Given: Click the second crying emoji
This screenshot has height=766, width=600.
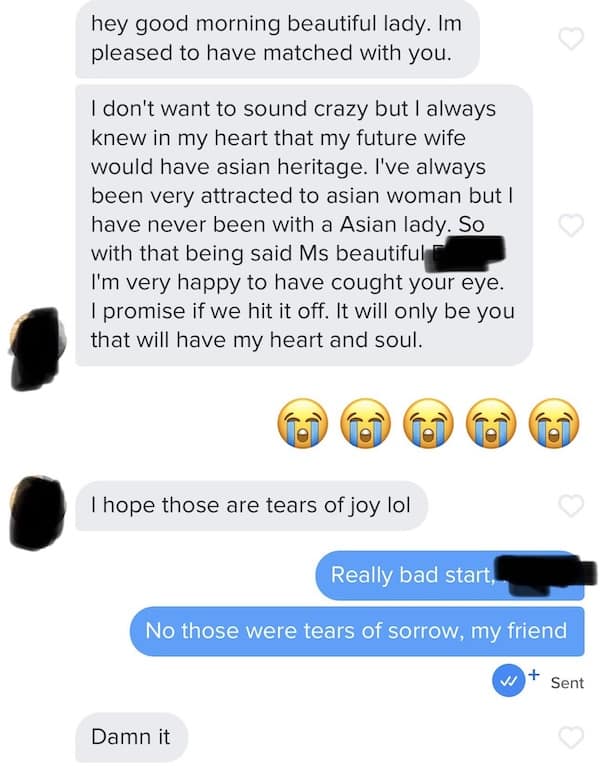Looking at the screenshot, I should (365, 423).
